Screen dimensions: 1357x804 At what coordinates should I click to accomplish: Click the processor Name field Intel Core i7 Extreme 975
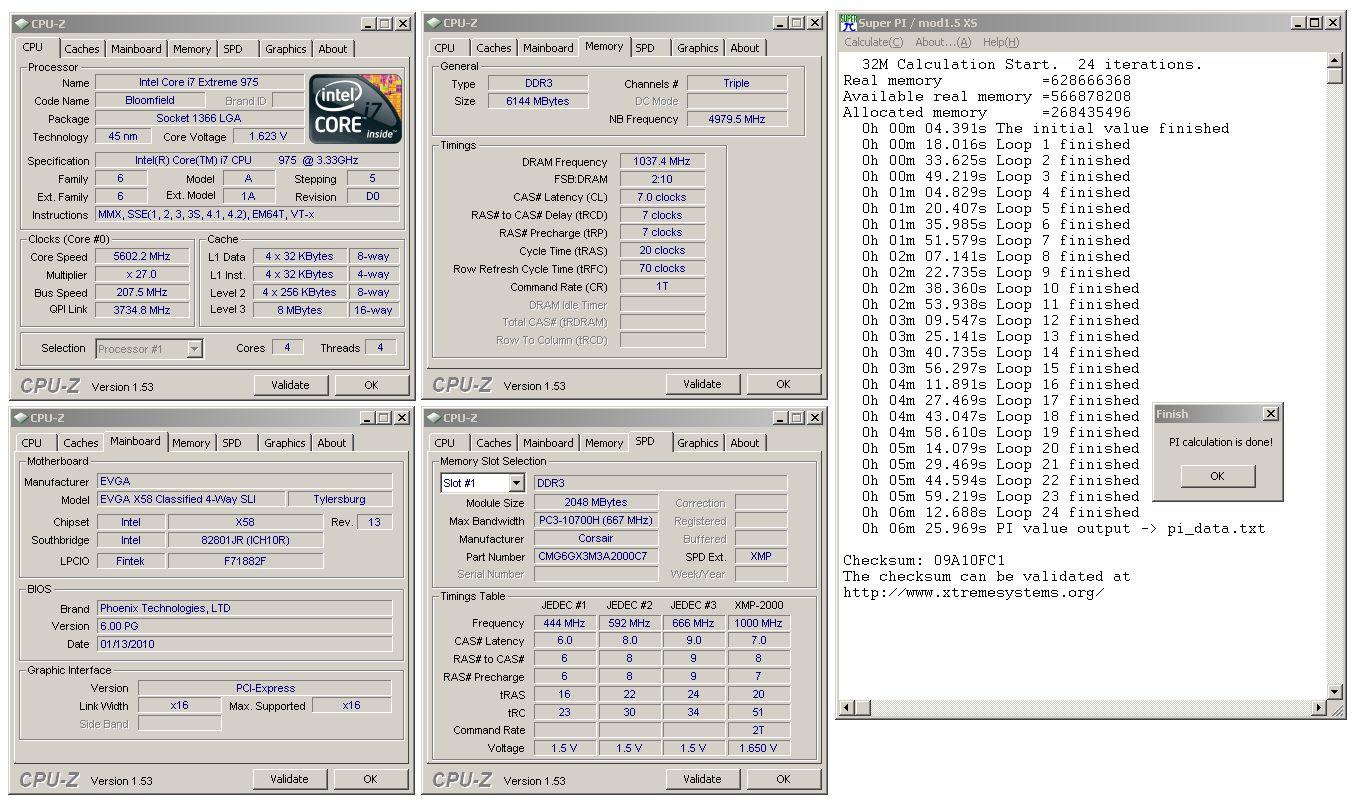(200, 83)
